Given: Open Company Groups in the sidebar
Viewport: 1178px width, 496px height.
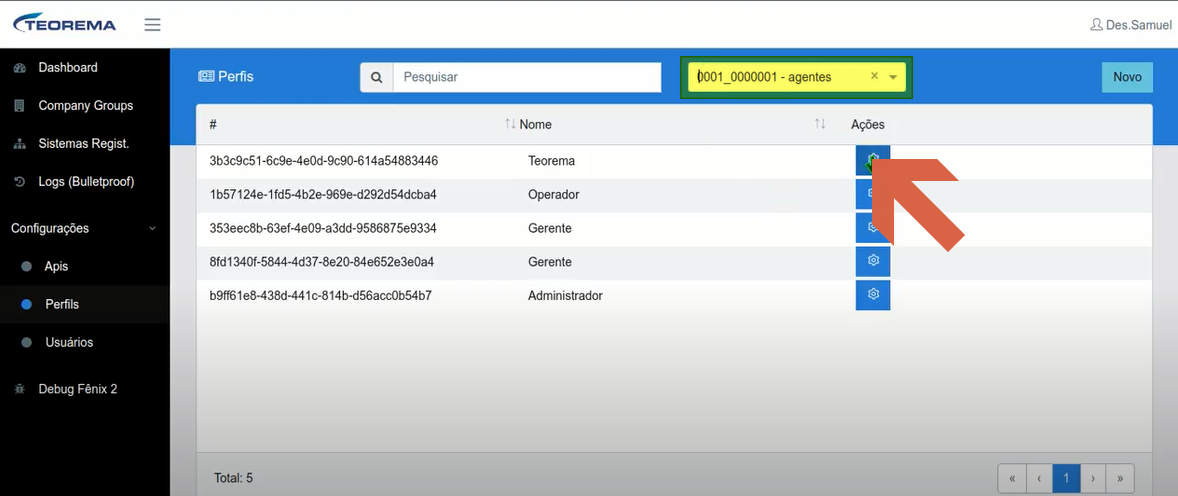Looking at the screenshot, I should click(86, 106).
